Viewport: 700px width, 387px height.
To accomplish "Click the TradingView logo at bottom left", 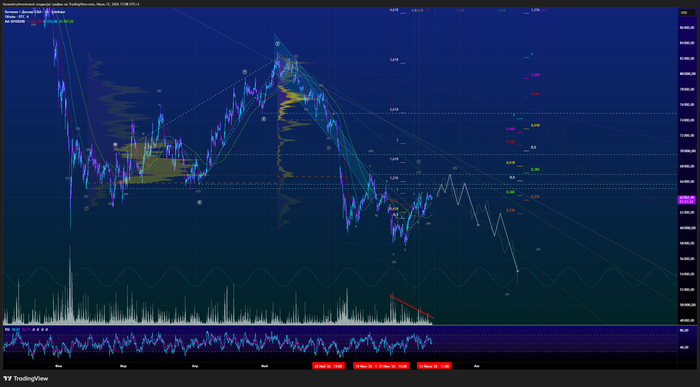I will pos(25,379).
